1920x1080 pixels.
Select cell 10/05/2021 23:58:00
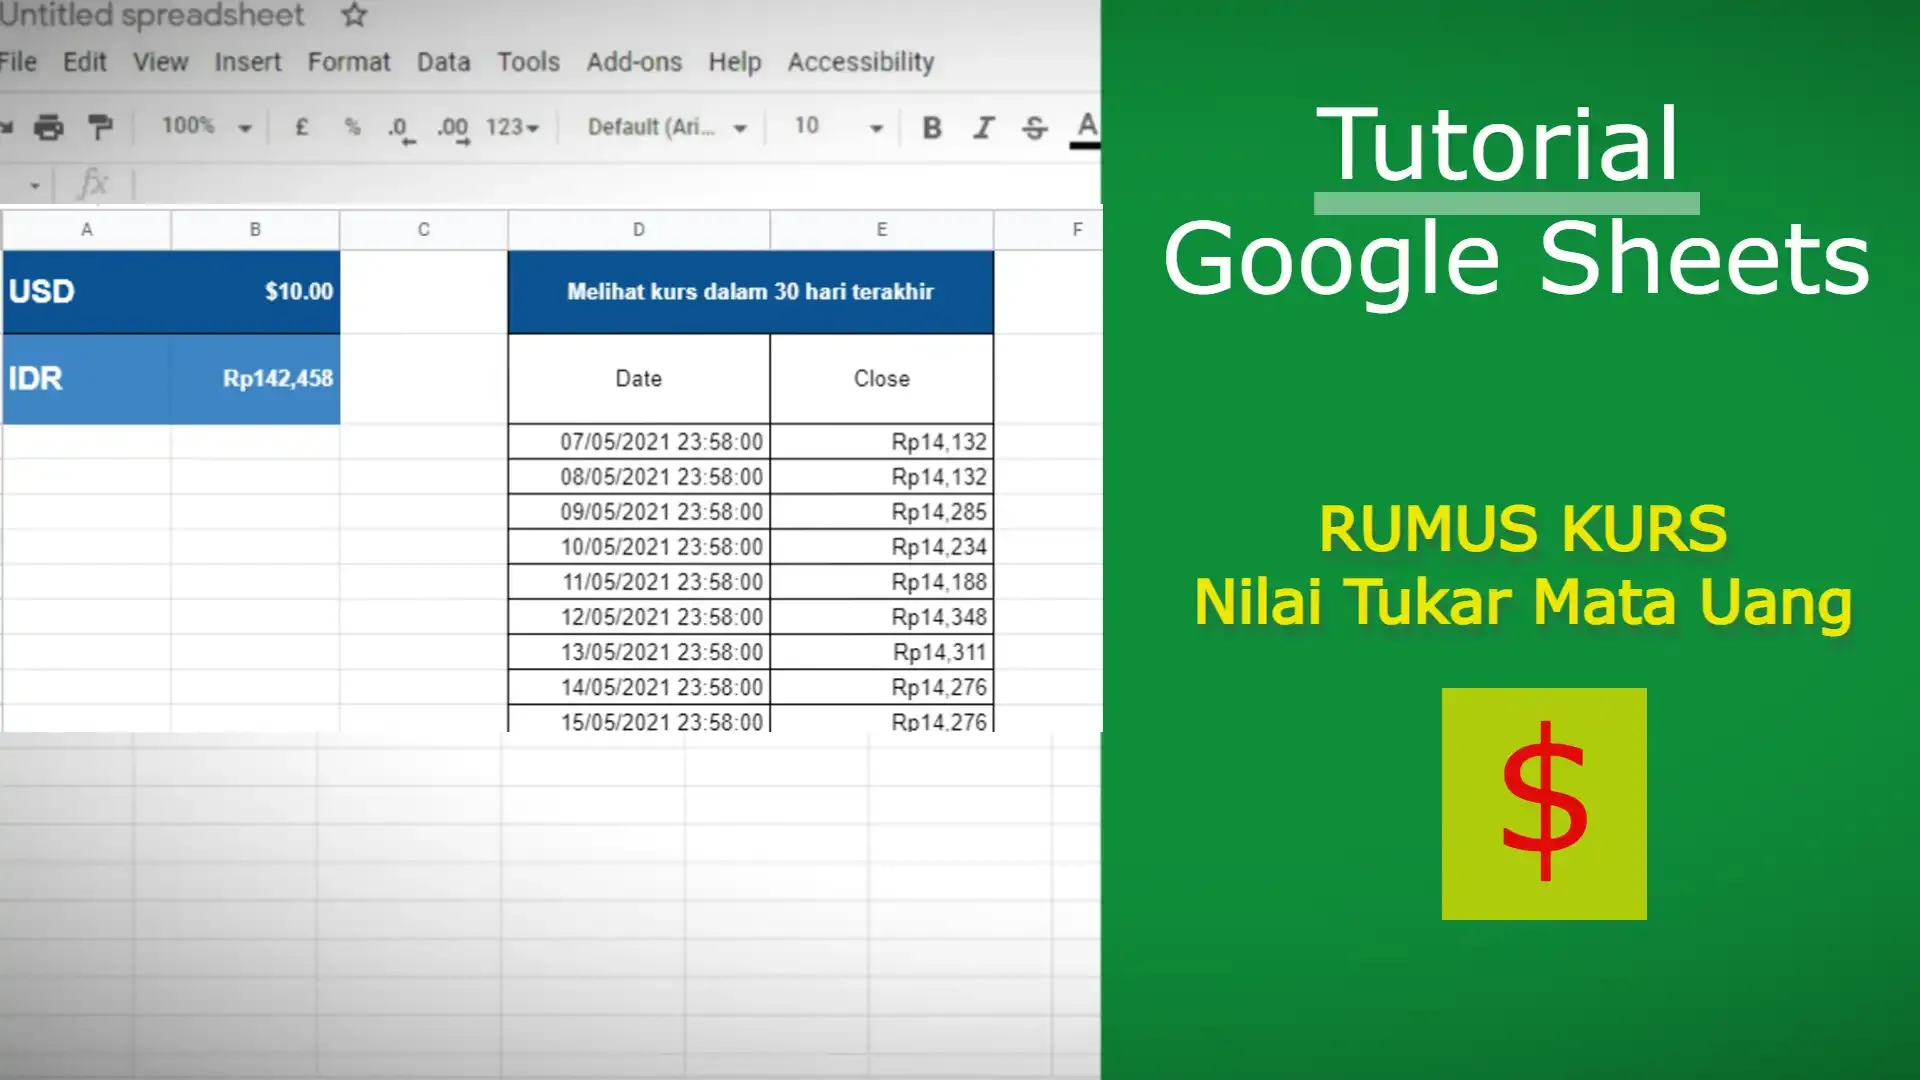coord(639,547)
